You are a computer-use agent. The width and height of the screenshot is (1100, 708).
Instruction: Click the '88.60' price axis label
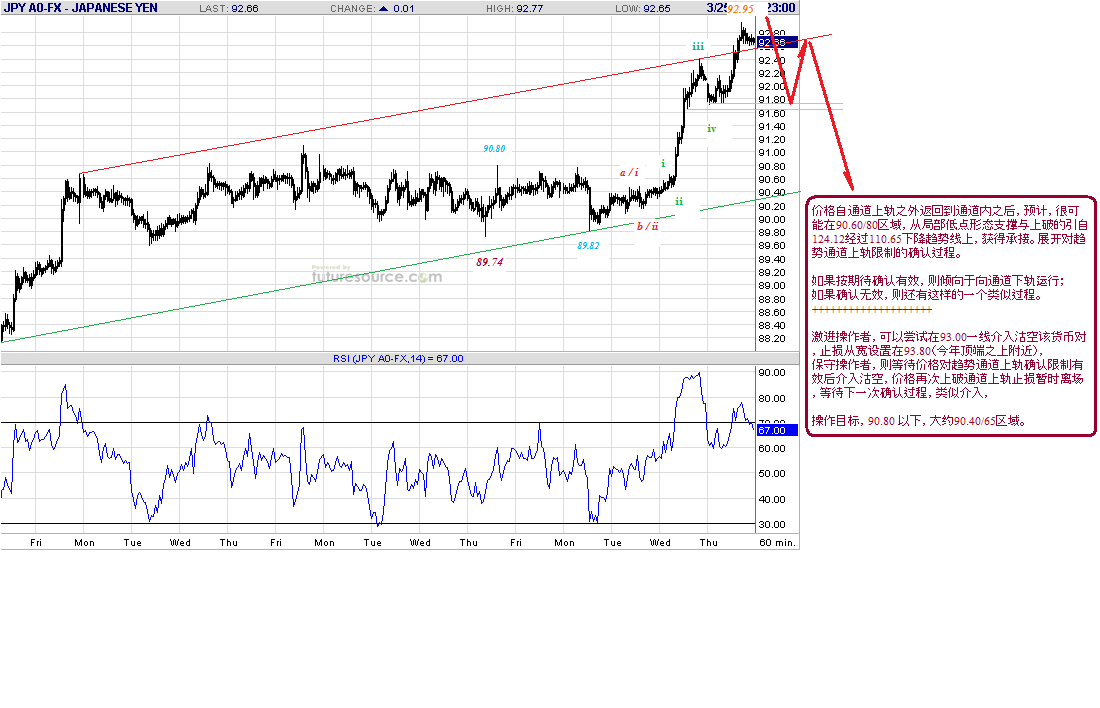click(x=772, y=312)
